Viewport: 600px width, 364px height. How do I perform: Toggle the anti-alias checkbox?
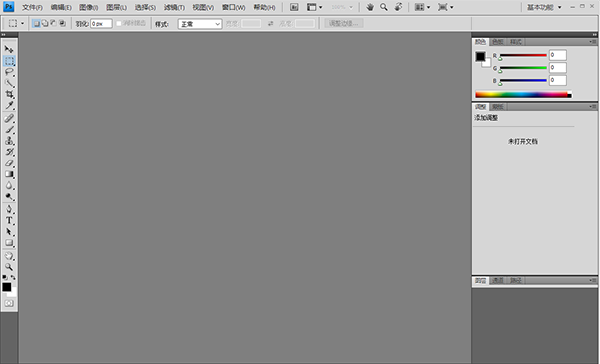(x=119, y=23)
